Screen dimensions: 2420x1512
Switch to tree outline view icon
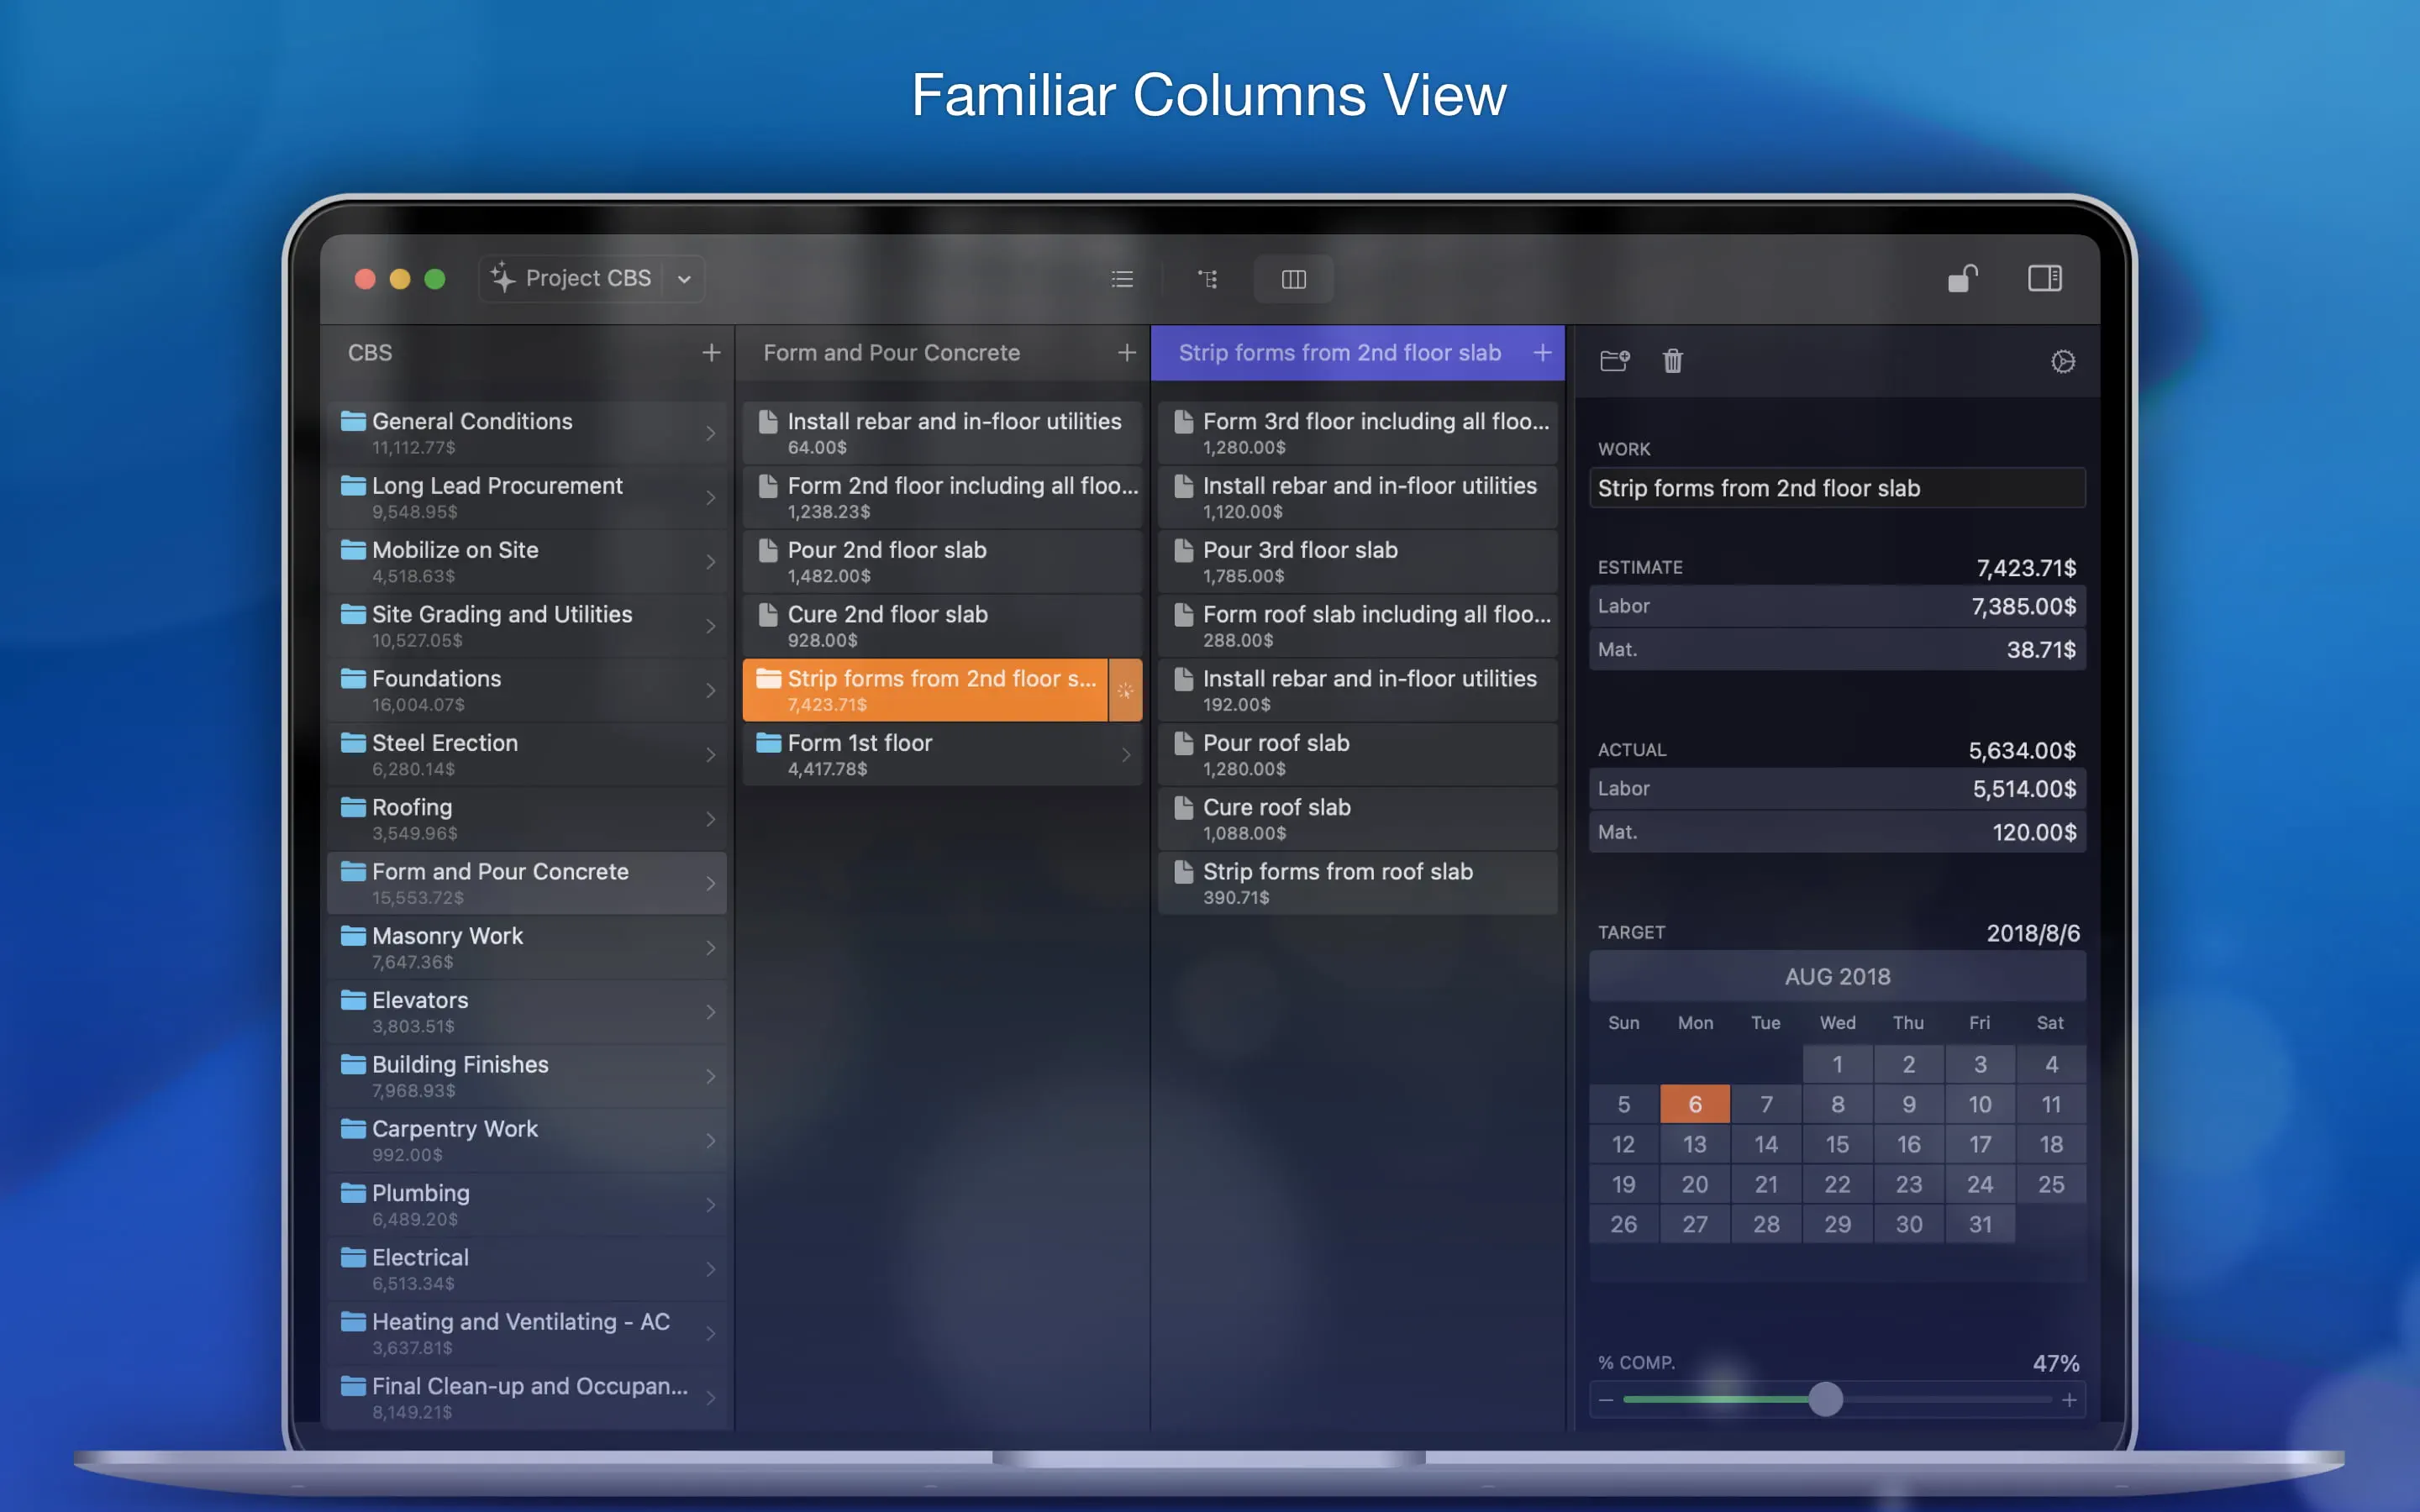pyautogui.click(x=1208, y=279)
